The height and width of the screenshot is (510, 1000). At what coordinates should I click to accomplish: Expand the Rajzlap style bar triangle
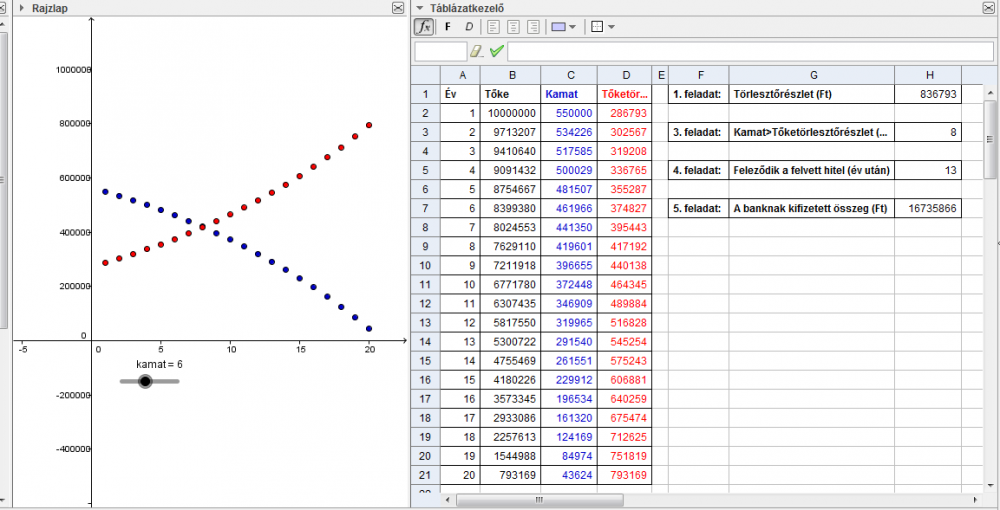click(x=21, y=8)
